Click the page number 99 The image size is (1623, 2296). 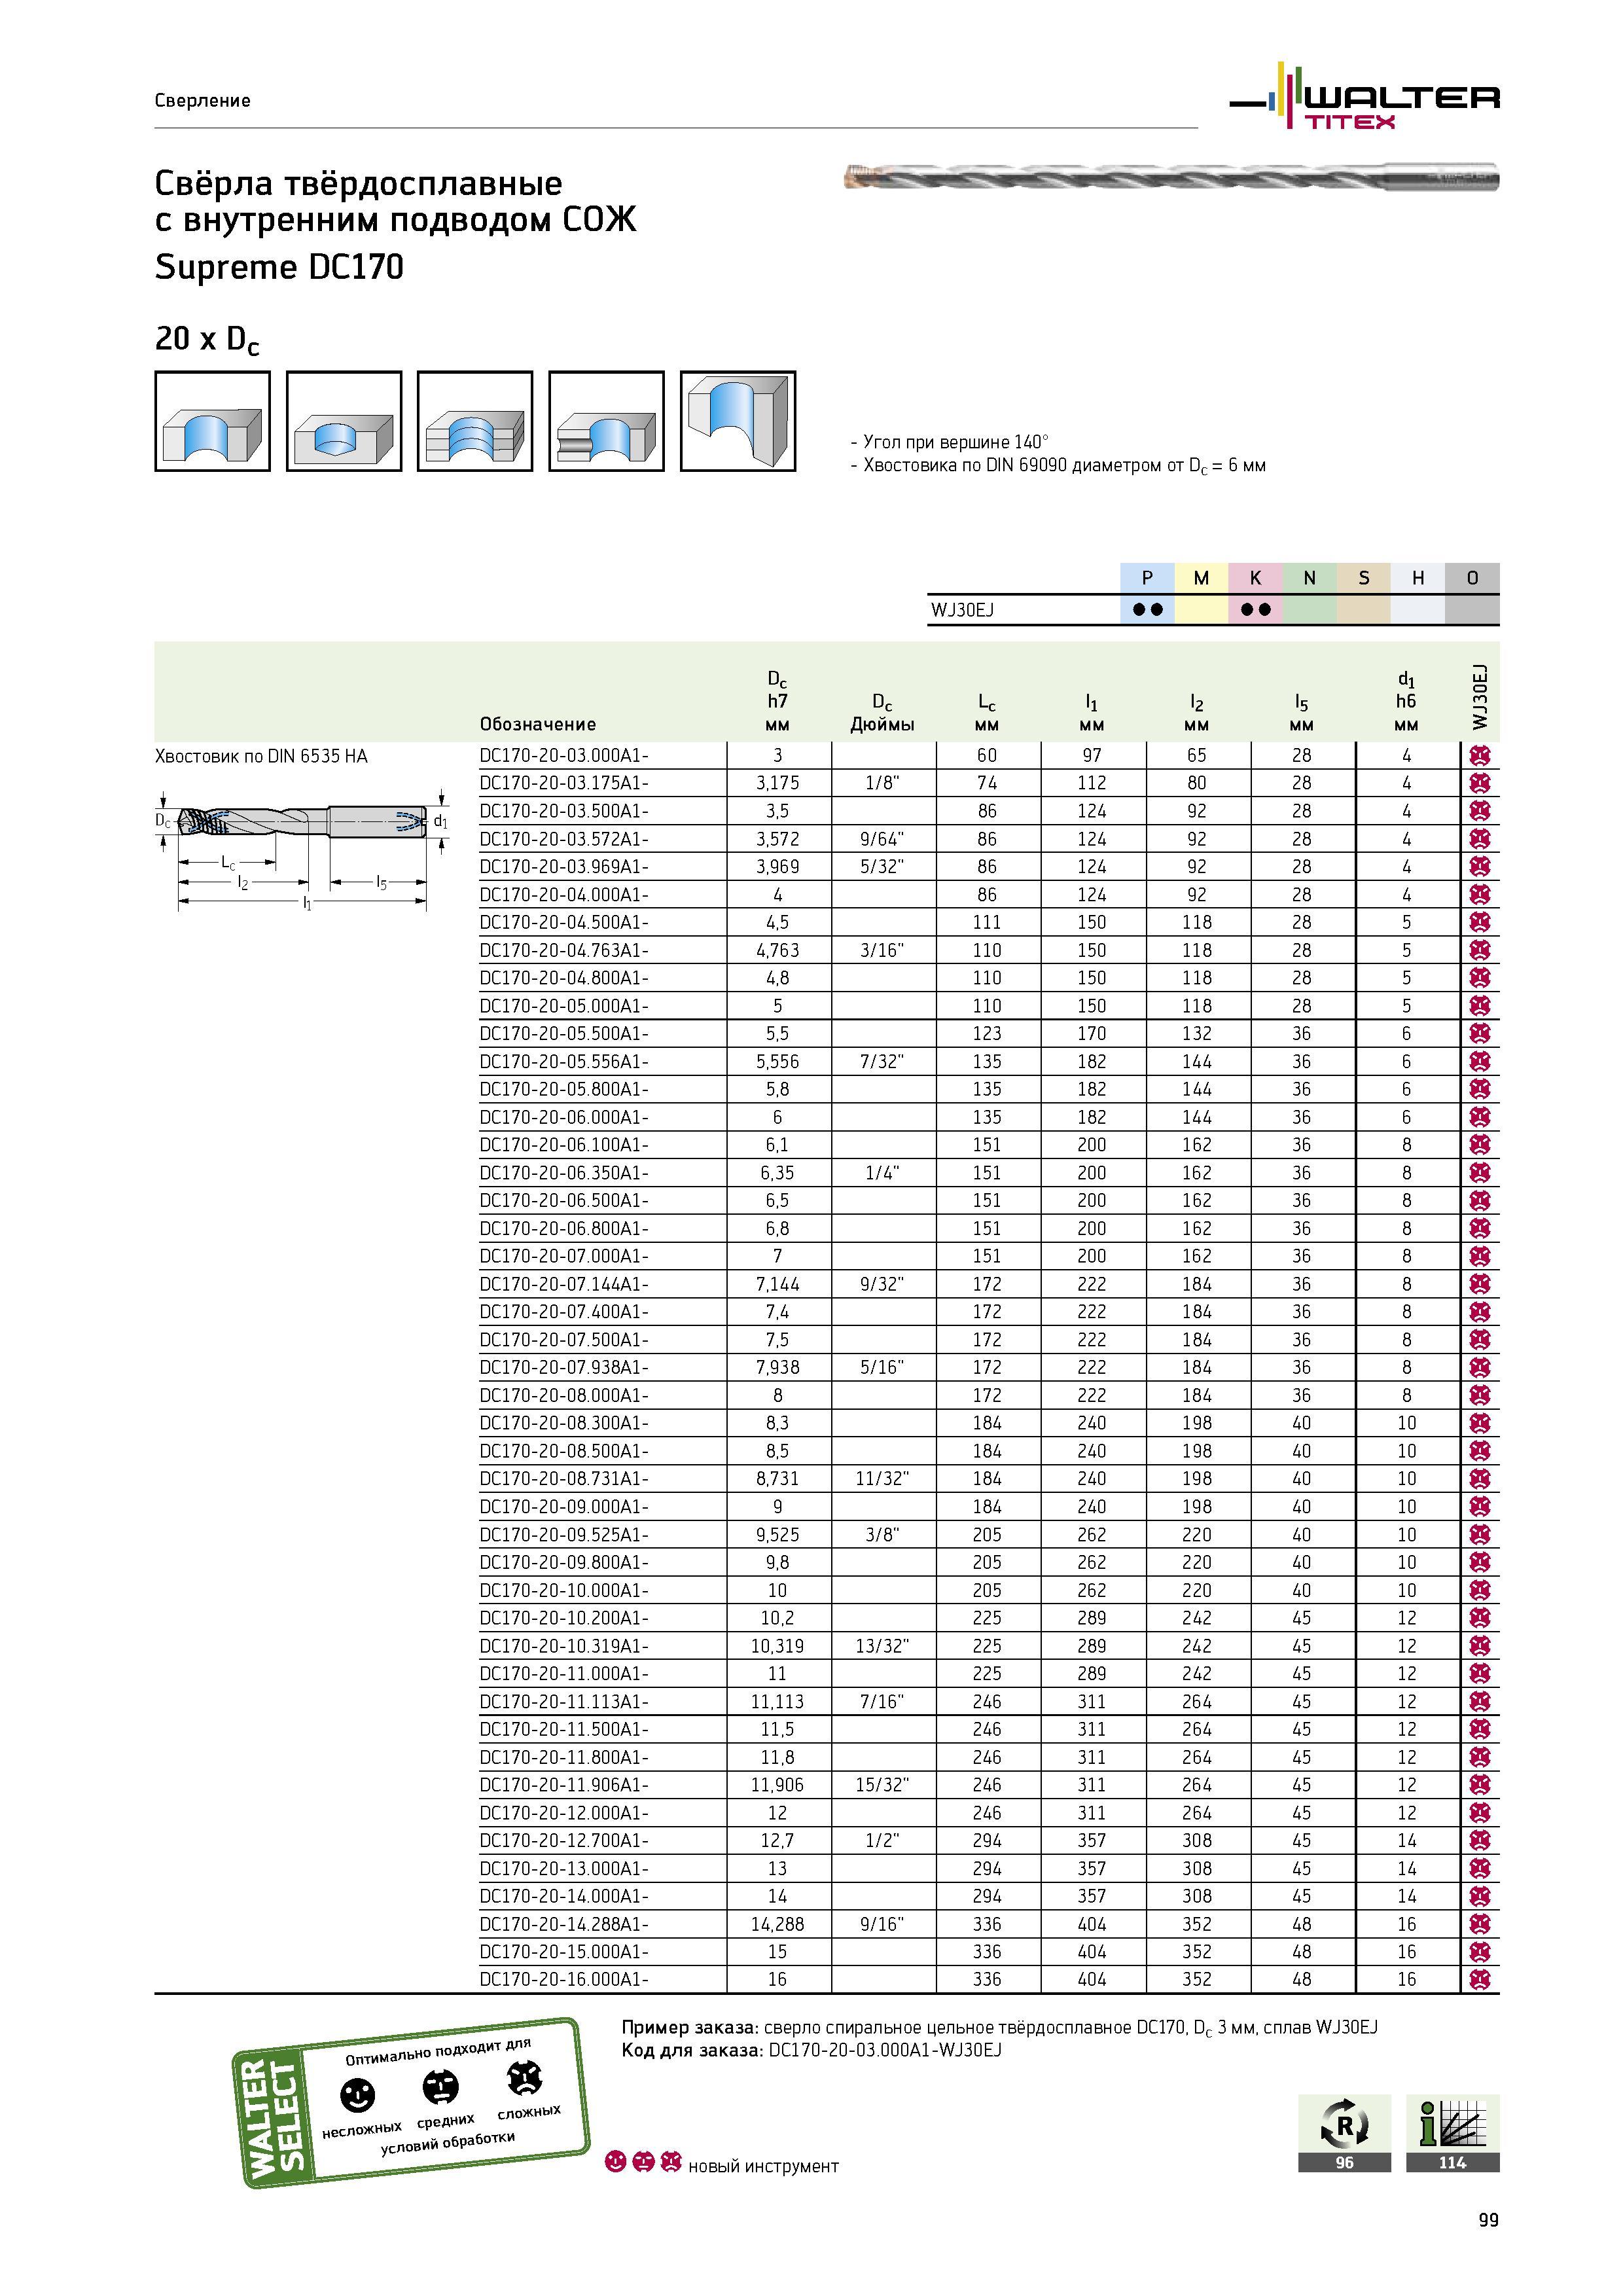pyautogui.click(x=1489, y=2220)
